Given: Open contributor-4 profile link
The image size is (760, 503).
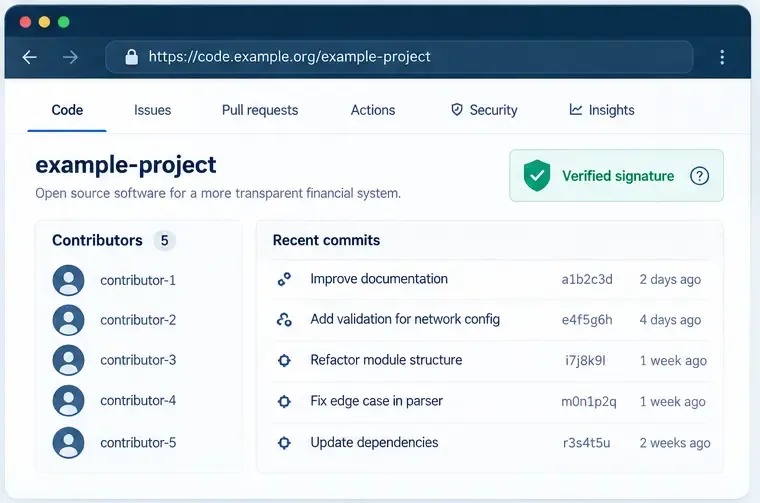Looking at the screenshot, I should (x=138, y=401).
